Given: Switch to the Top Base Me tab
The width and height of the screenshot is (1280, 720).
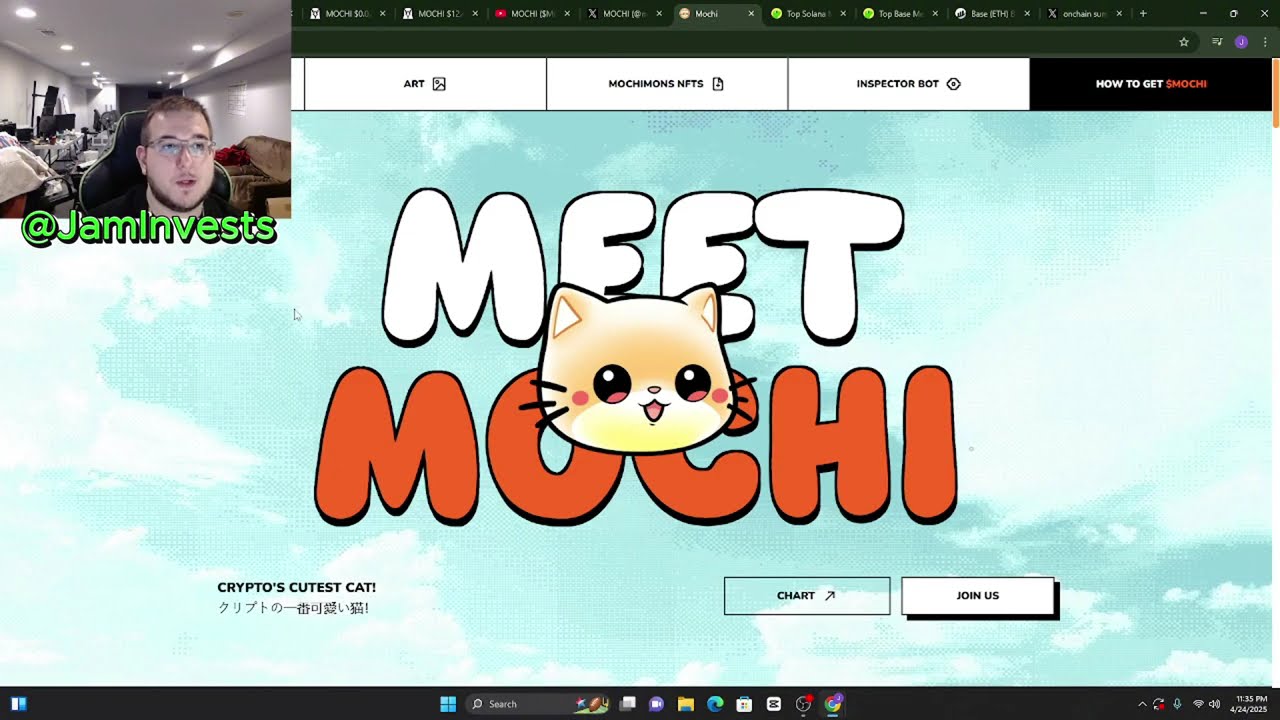Looking at the screenshot, I should click(x=898, y=14).
